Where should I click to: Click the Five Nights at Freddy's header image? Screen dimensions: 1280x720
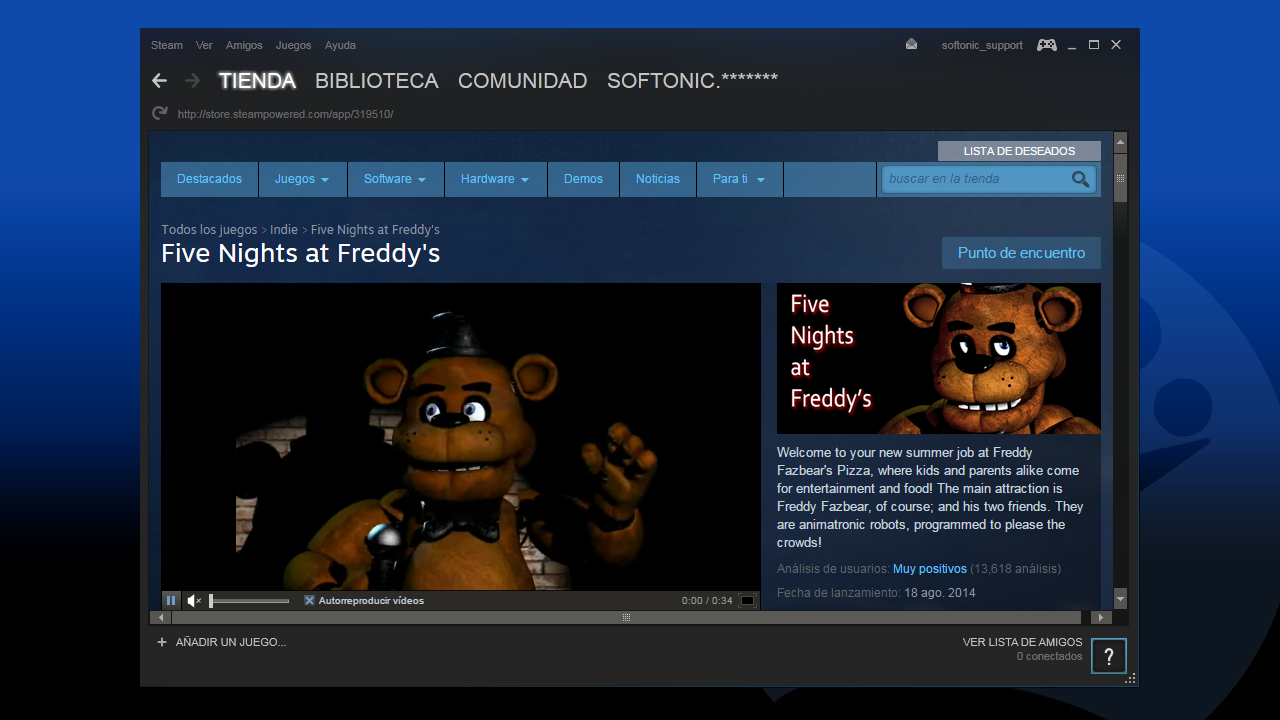click(x=939, y=358)
